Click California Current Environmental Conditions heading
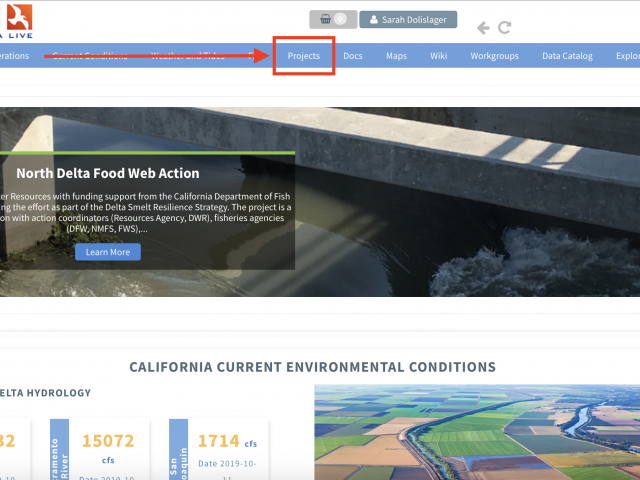 [313, 367]
